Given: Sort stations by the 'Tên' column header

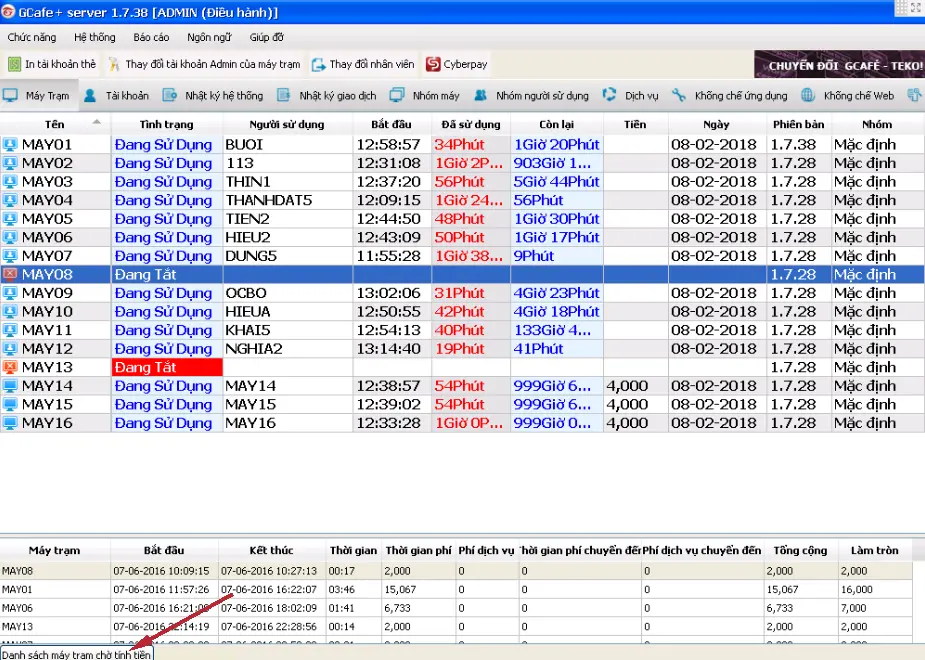Looking at the screenshot, I should pos(55,124).
